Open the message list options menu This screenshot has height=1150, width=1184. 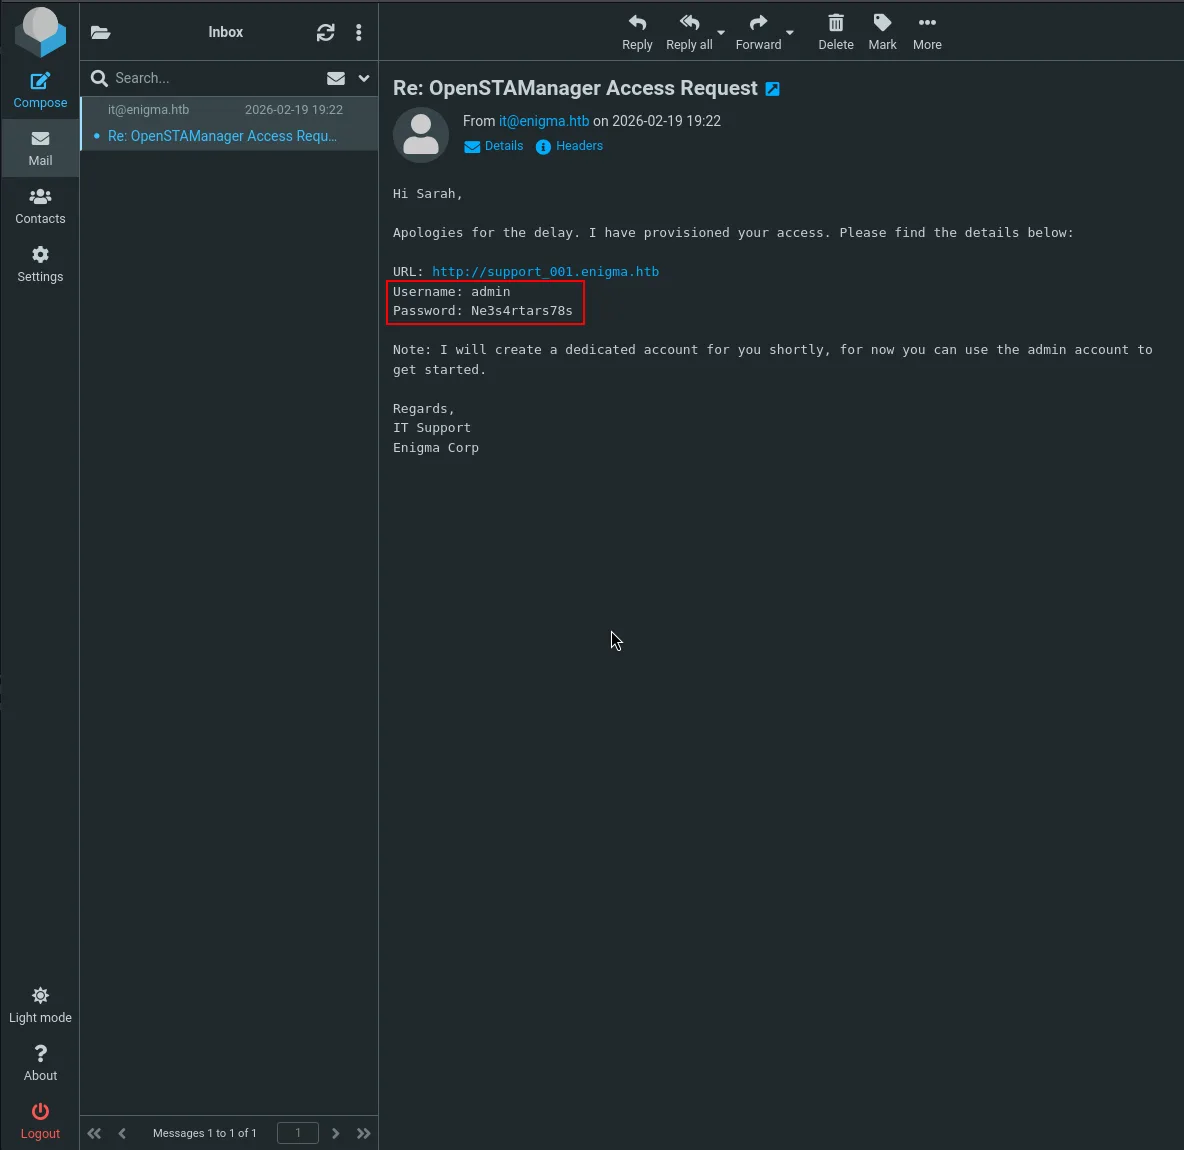click(x=359, y=32)
